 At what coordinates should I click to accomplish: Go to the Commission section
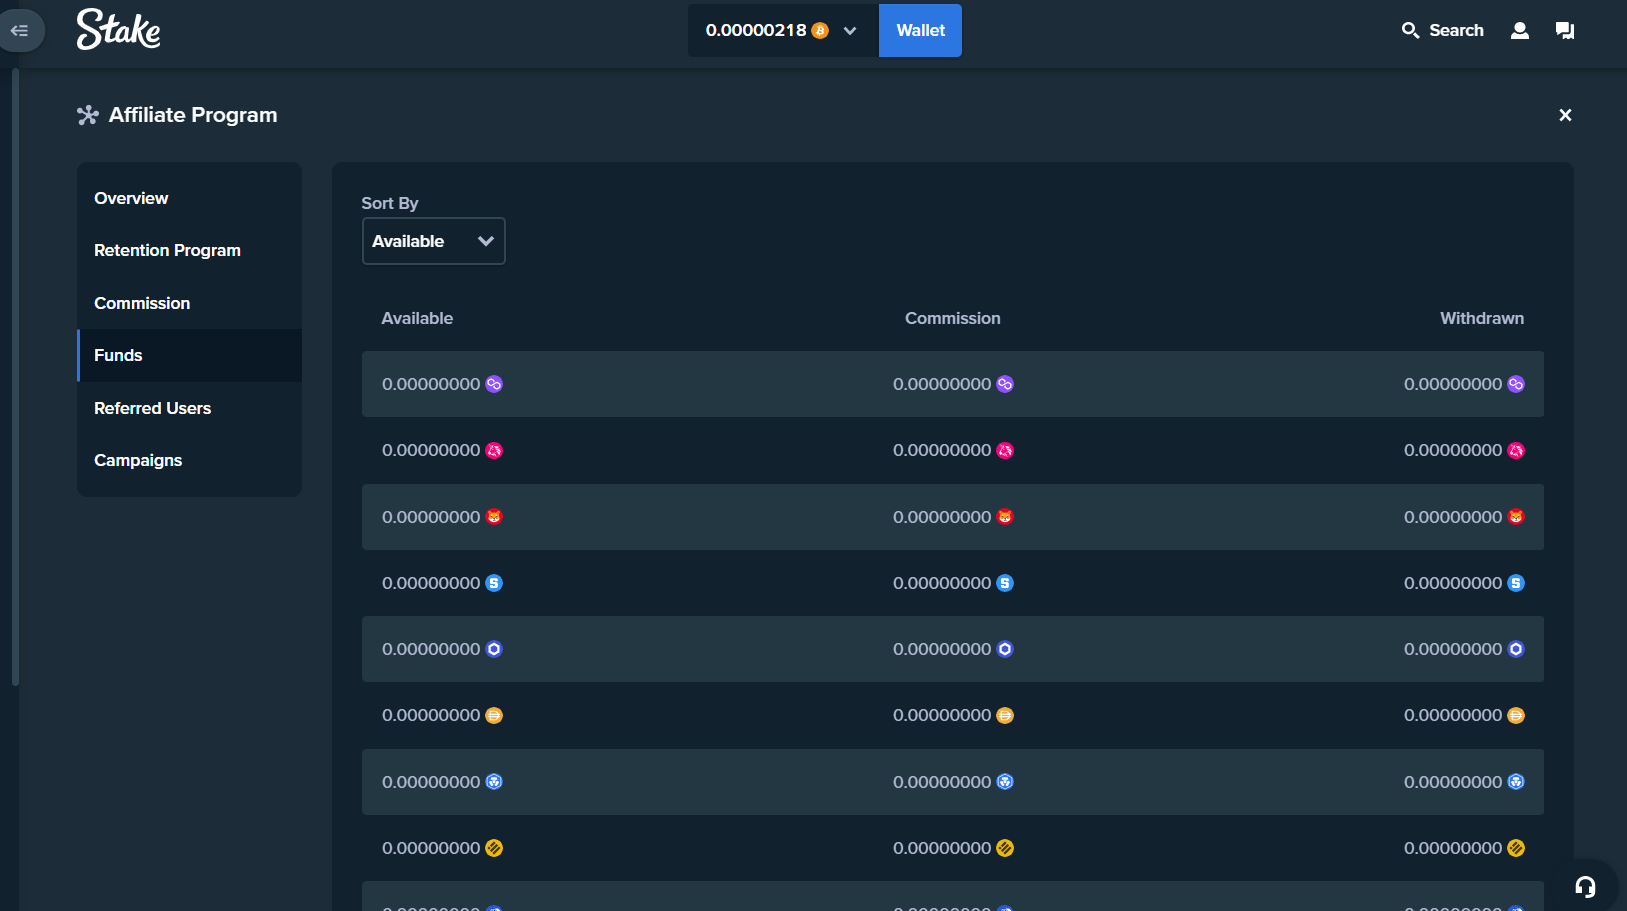pyautogui.click(x=142, y=303)
